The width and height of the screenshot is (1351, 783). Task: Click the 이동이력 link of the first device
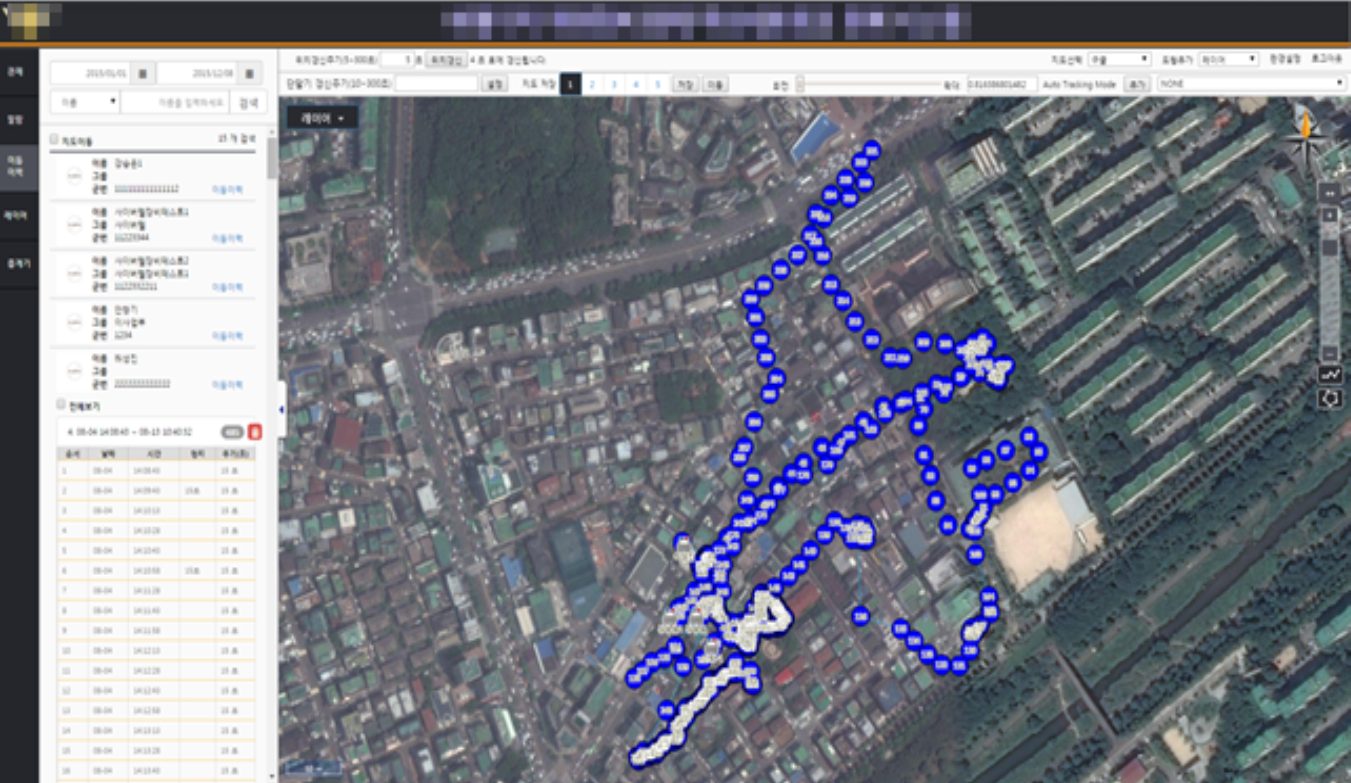click(227, 188)
